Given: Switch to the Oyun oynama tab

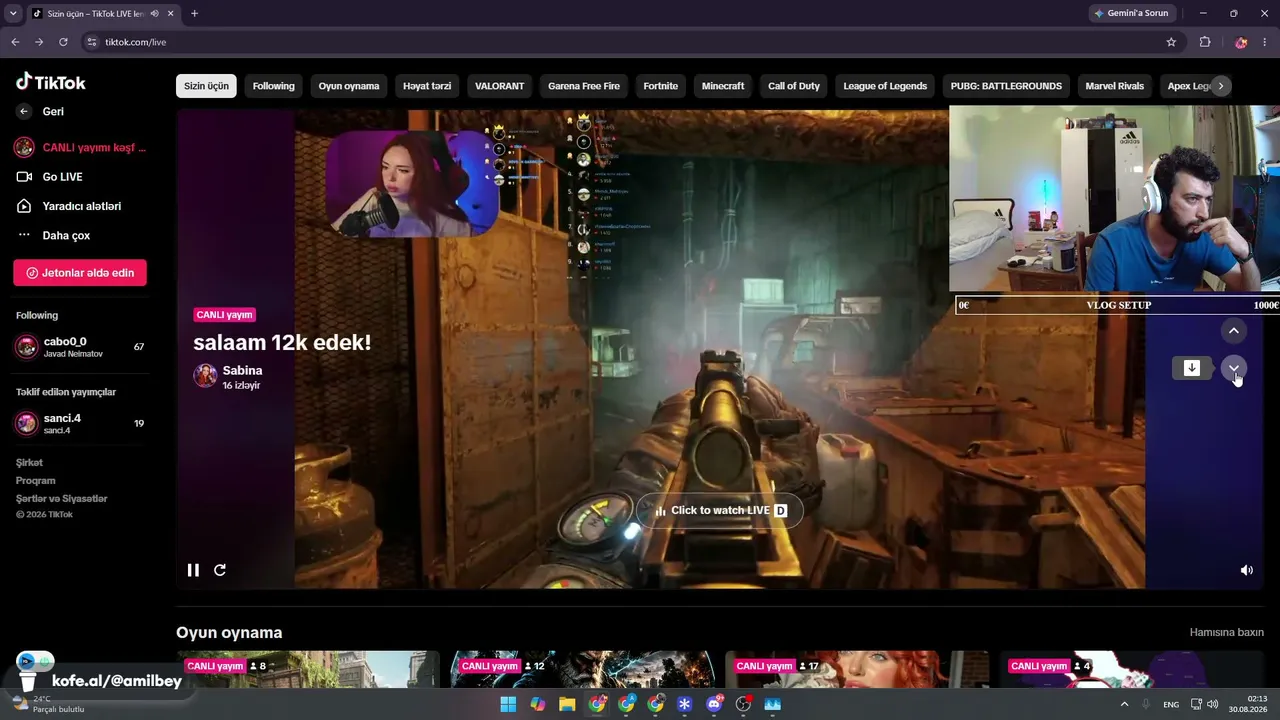Looking at the screenshot, I should click(349, 86).
